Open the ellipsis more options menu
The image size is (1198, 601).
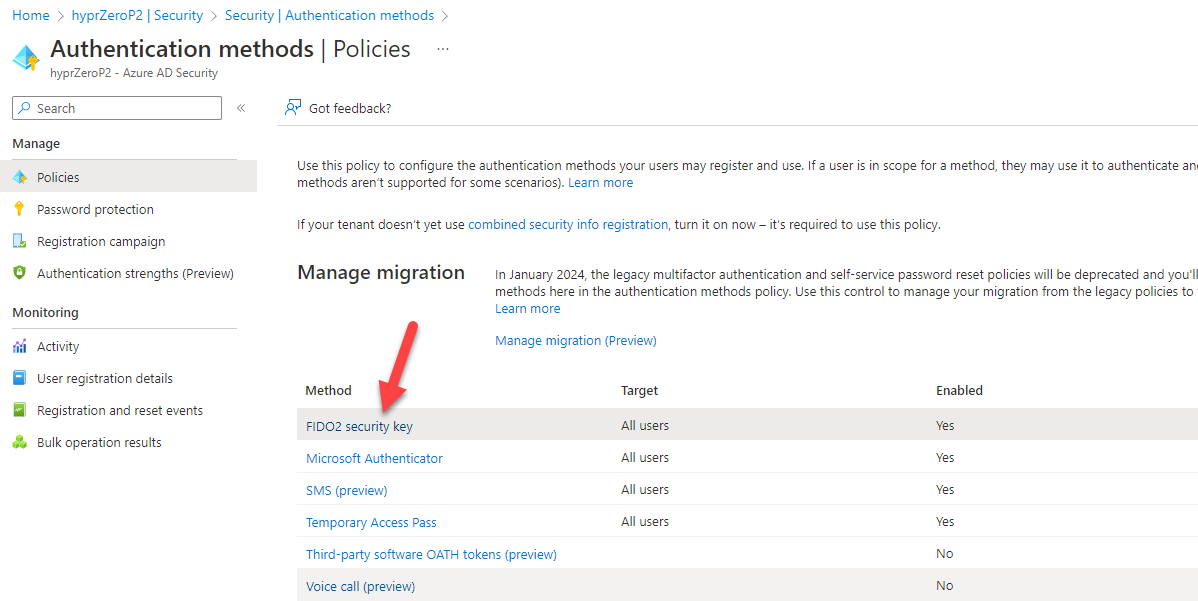tap(443, 49)
